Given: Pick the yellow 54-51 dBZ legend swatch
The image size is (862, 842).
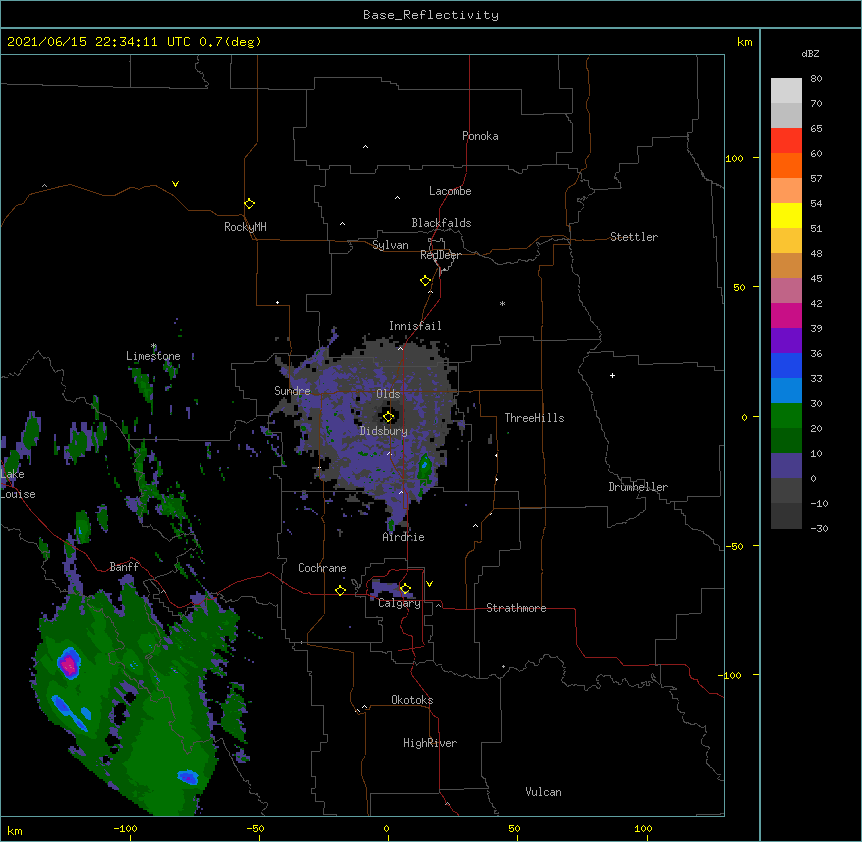Looking at the screenshot, I should click(x=786, y=215).
